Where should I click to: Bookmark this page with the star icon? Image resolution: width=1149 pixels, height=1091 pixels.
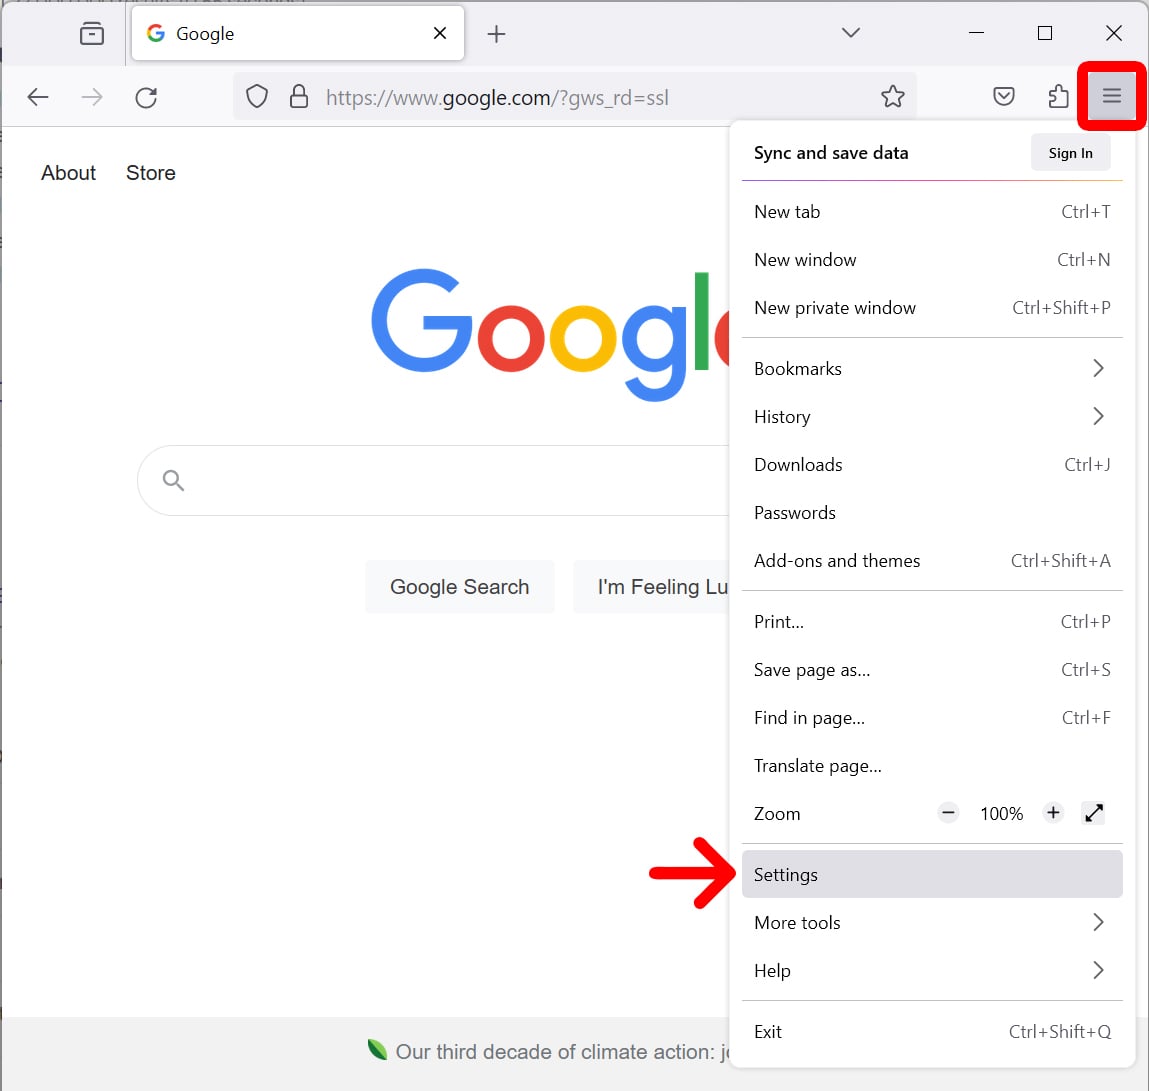click(892, 96)
